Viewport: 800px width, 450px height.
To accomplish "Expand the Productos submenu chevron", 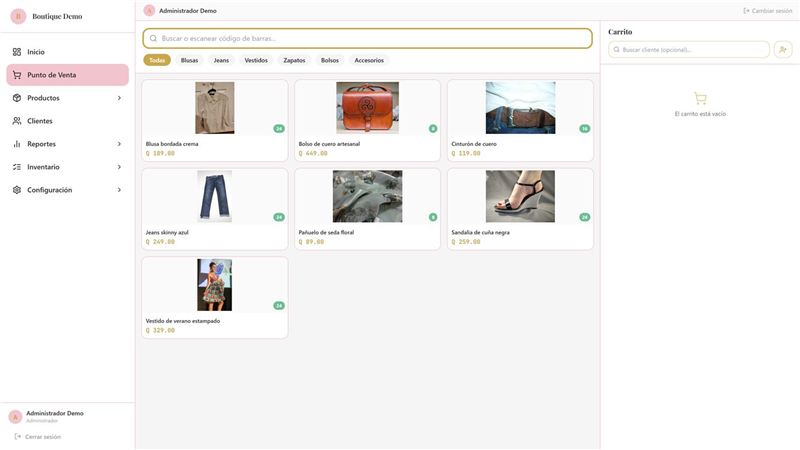I will pos(119,98).
